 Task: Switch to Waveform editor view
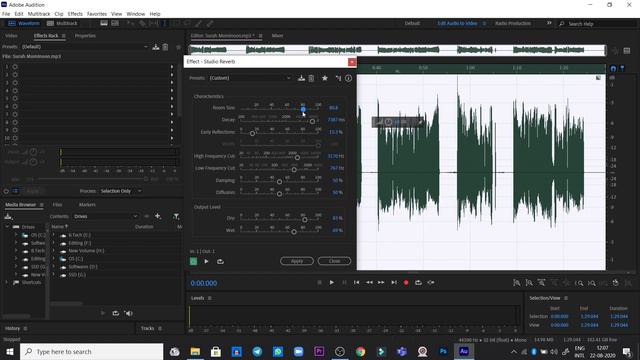tap(24, 23)
